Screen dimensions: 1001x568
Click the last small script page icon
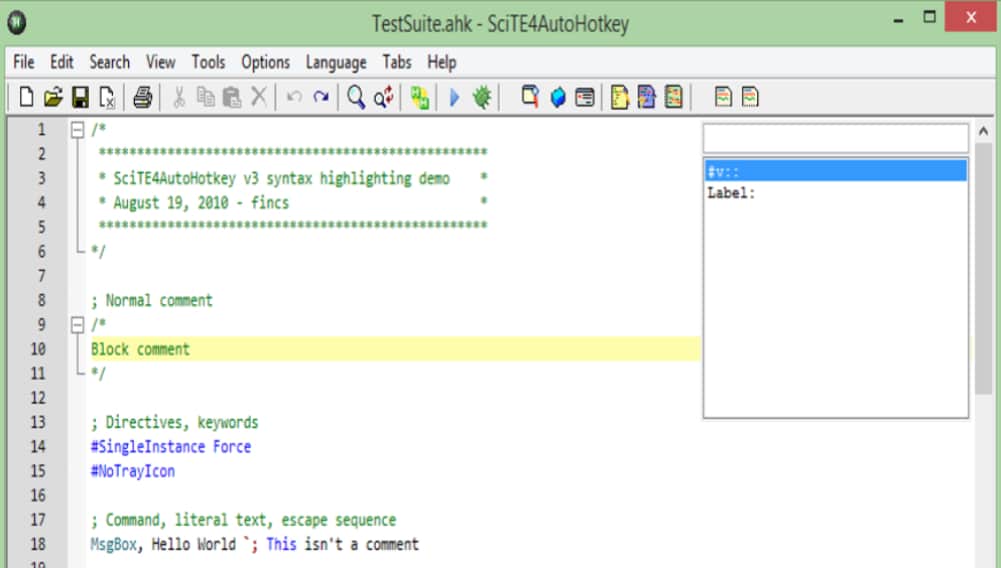(750, 97)
